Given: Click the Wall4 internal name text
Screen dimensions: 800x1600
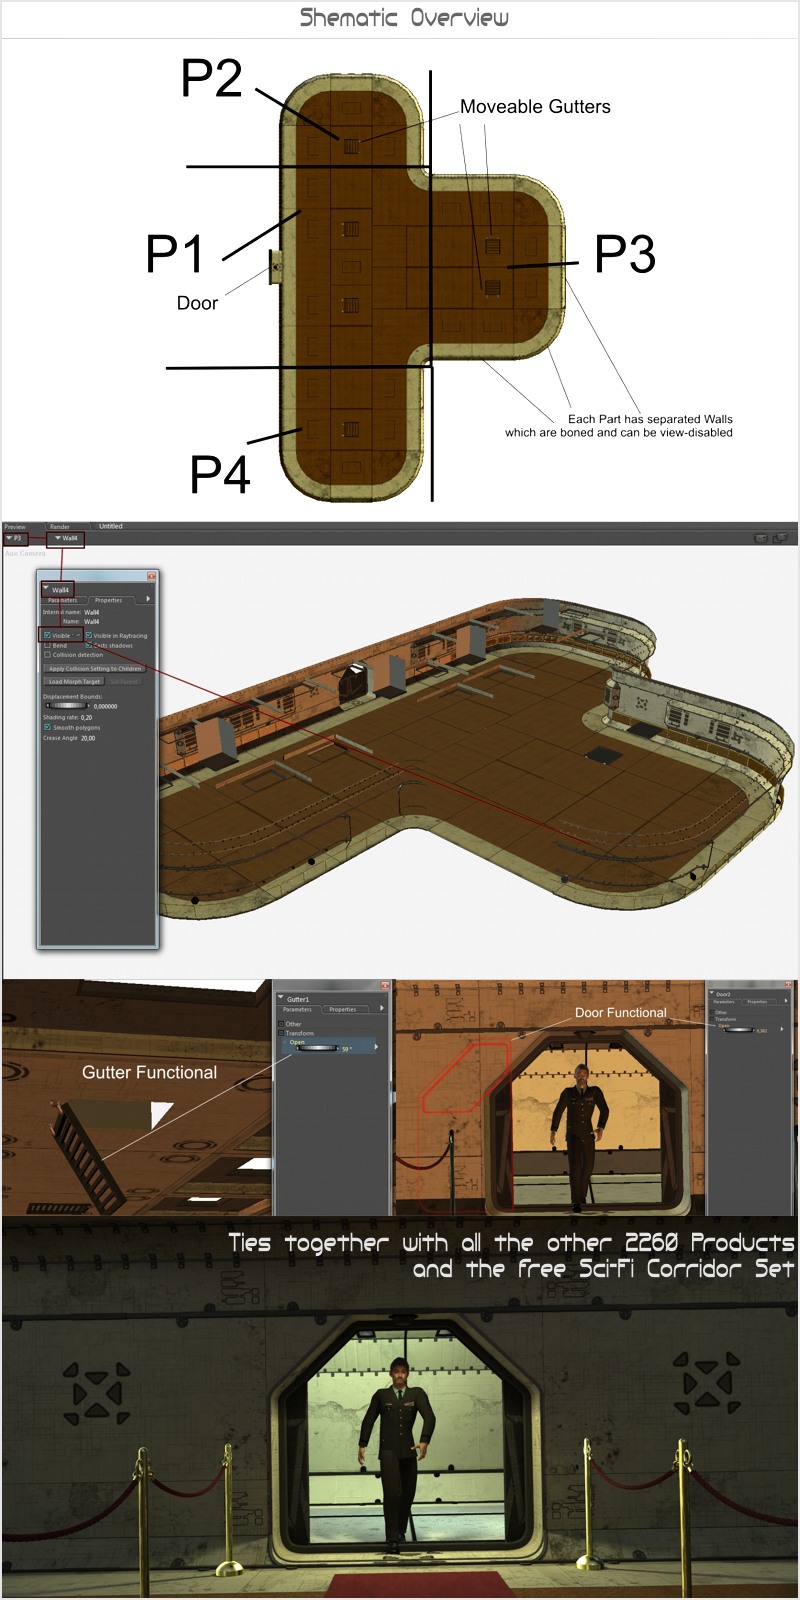Looking at the screenshot, I should coord(91,612).
